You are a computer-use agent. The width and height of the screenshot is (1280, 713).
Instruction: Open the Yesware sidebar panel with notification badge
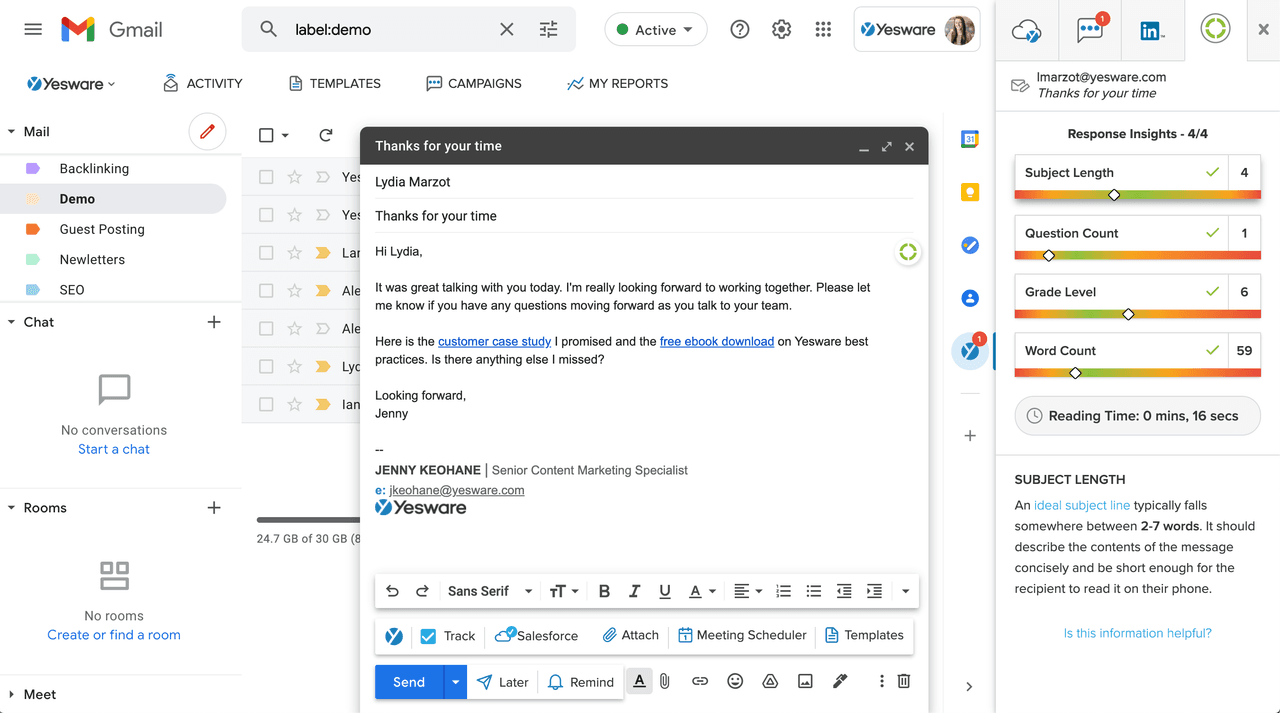click(x=969, y=351)
